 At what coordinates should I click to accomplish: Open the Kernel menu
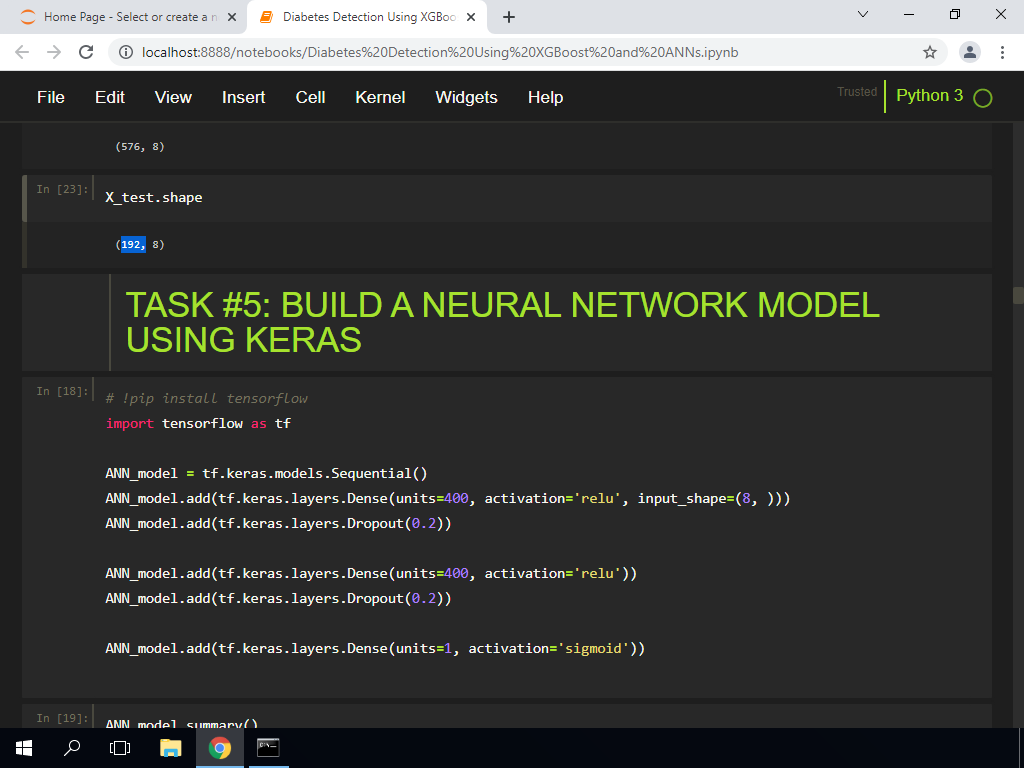click(x=380, y=97)
